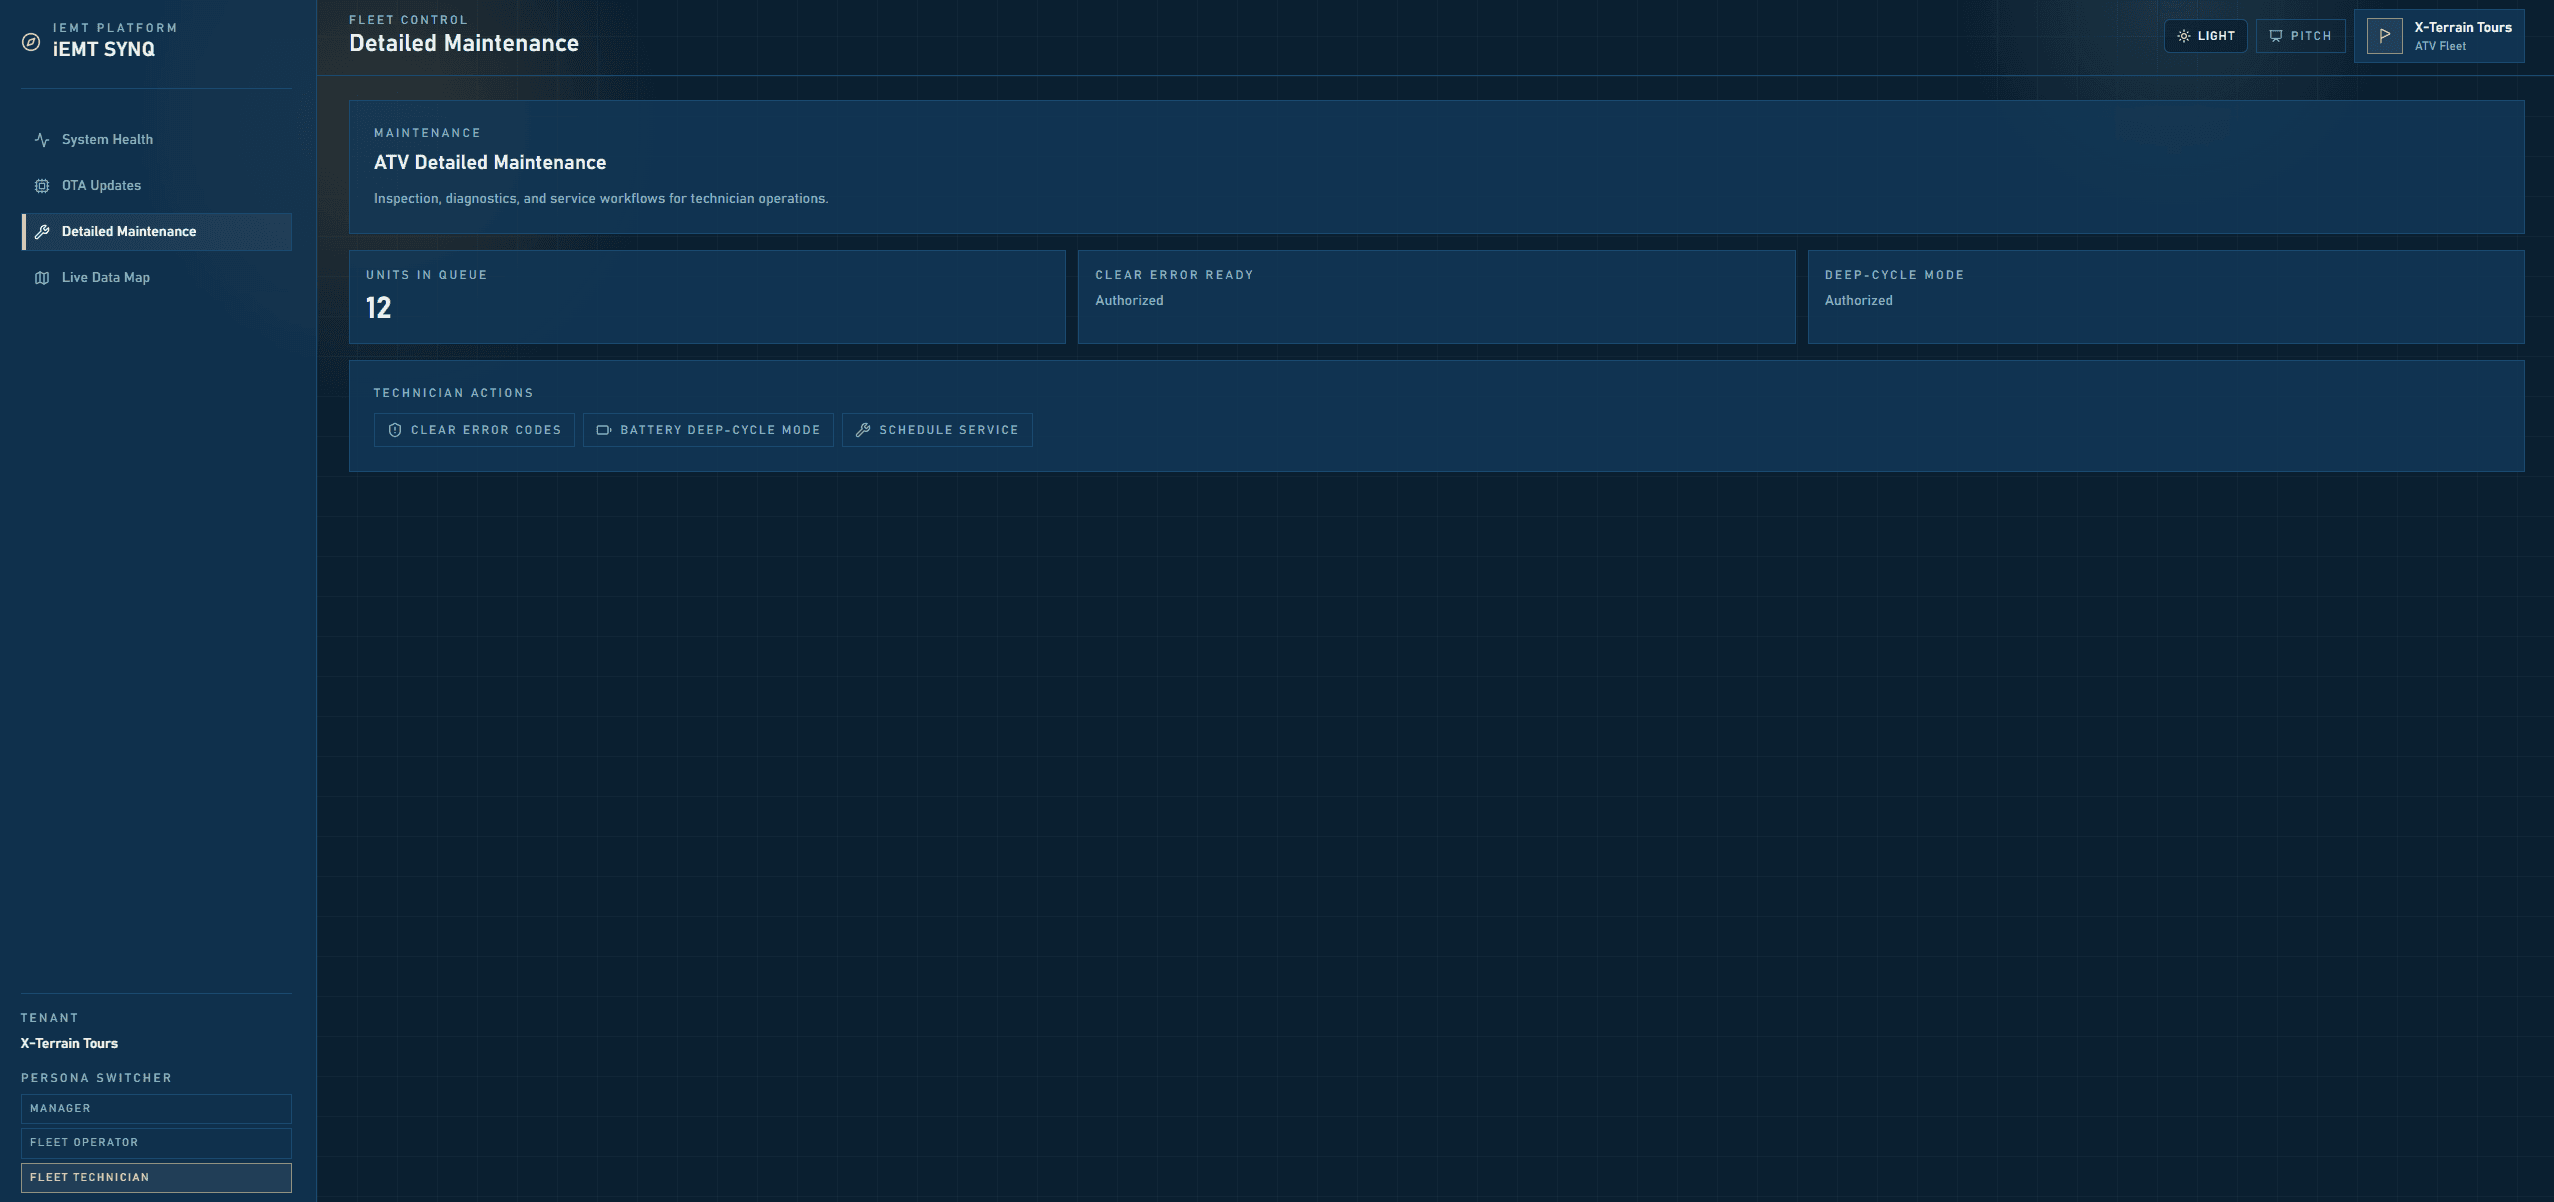The image size is (2554, 1202).
Task: Navigate to Live Data Map
Action: point(105,278)
